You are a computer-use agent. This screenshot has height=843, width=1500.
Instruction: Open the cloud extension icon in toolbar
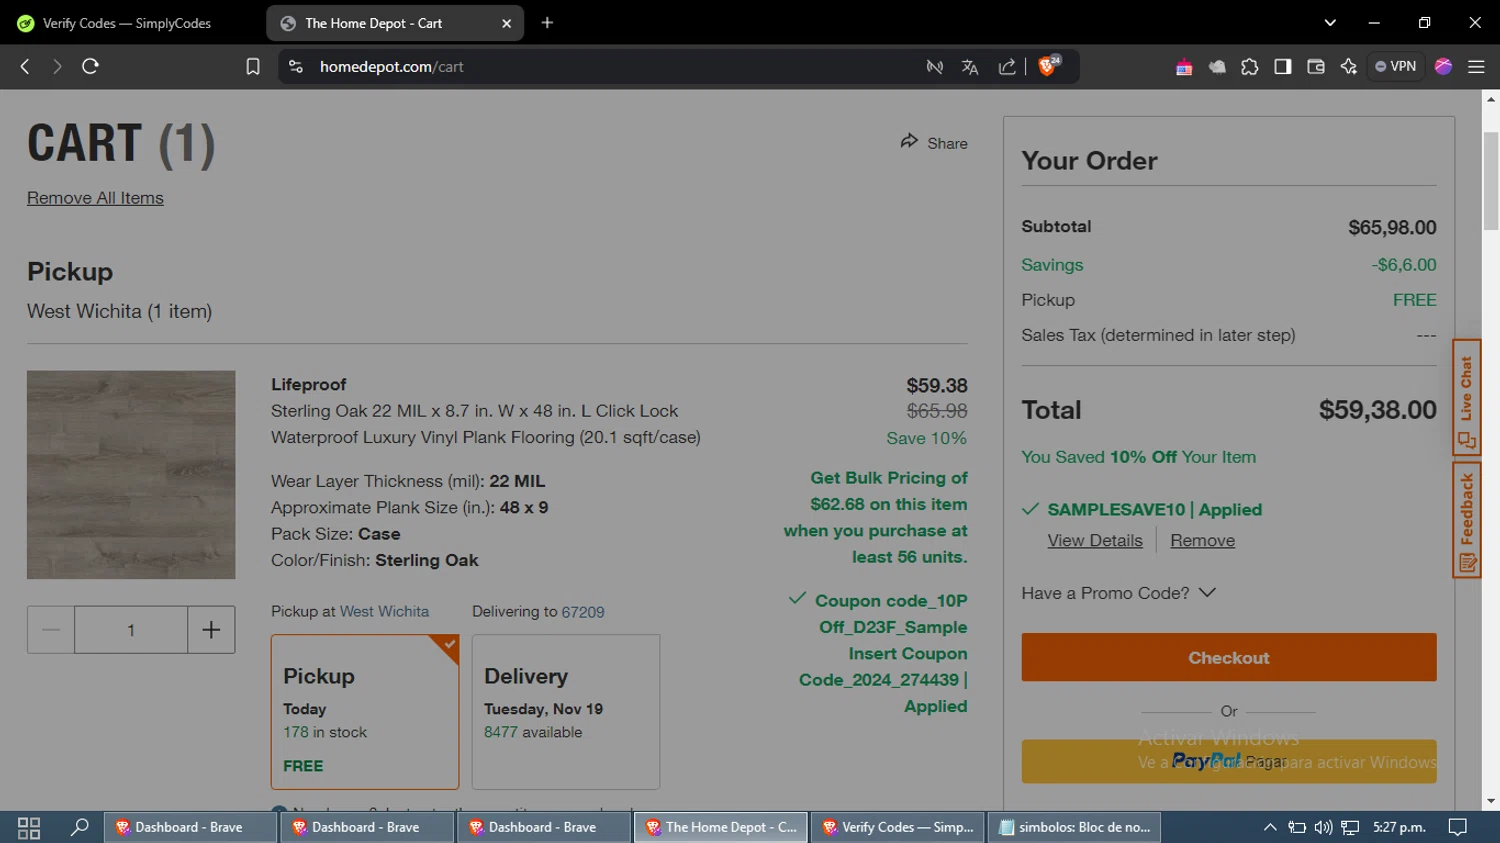click(x=1217, y=67)
